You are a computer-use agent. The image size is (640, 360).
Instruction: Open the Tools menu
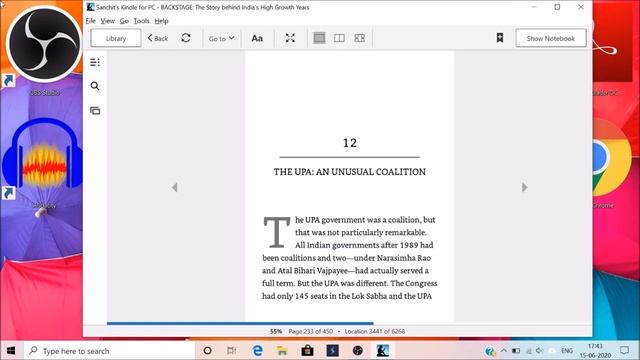point(141,21)
